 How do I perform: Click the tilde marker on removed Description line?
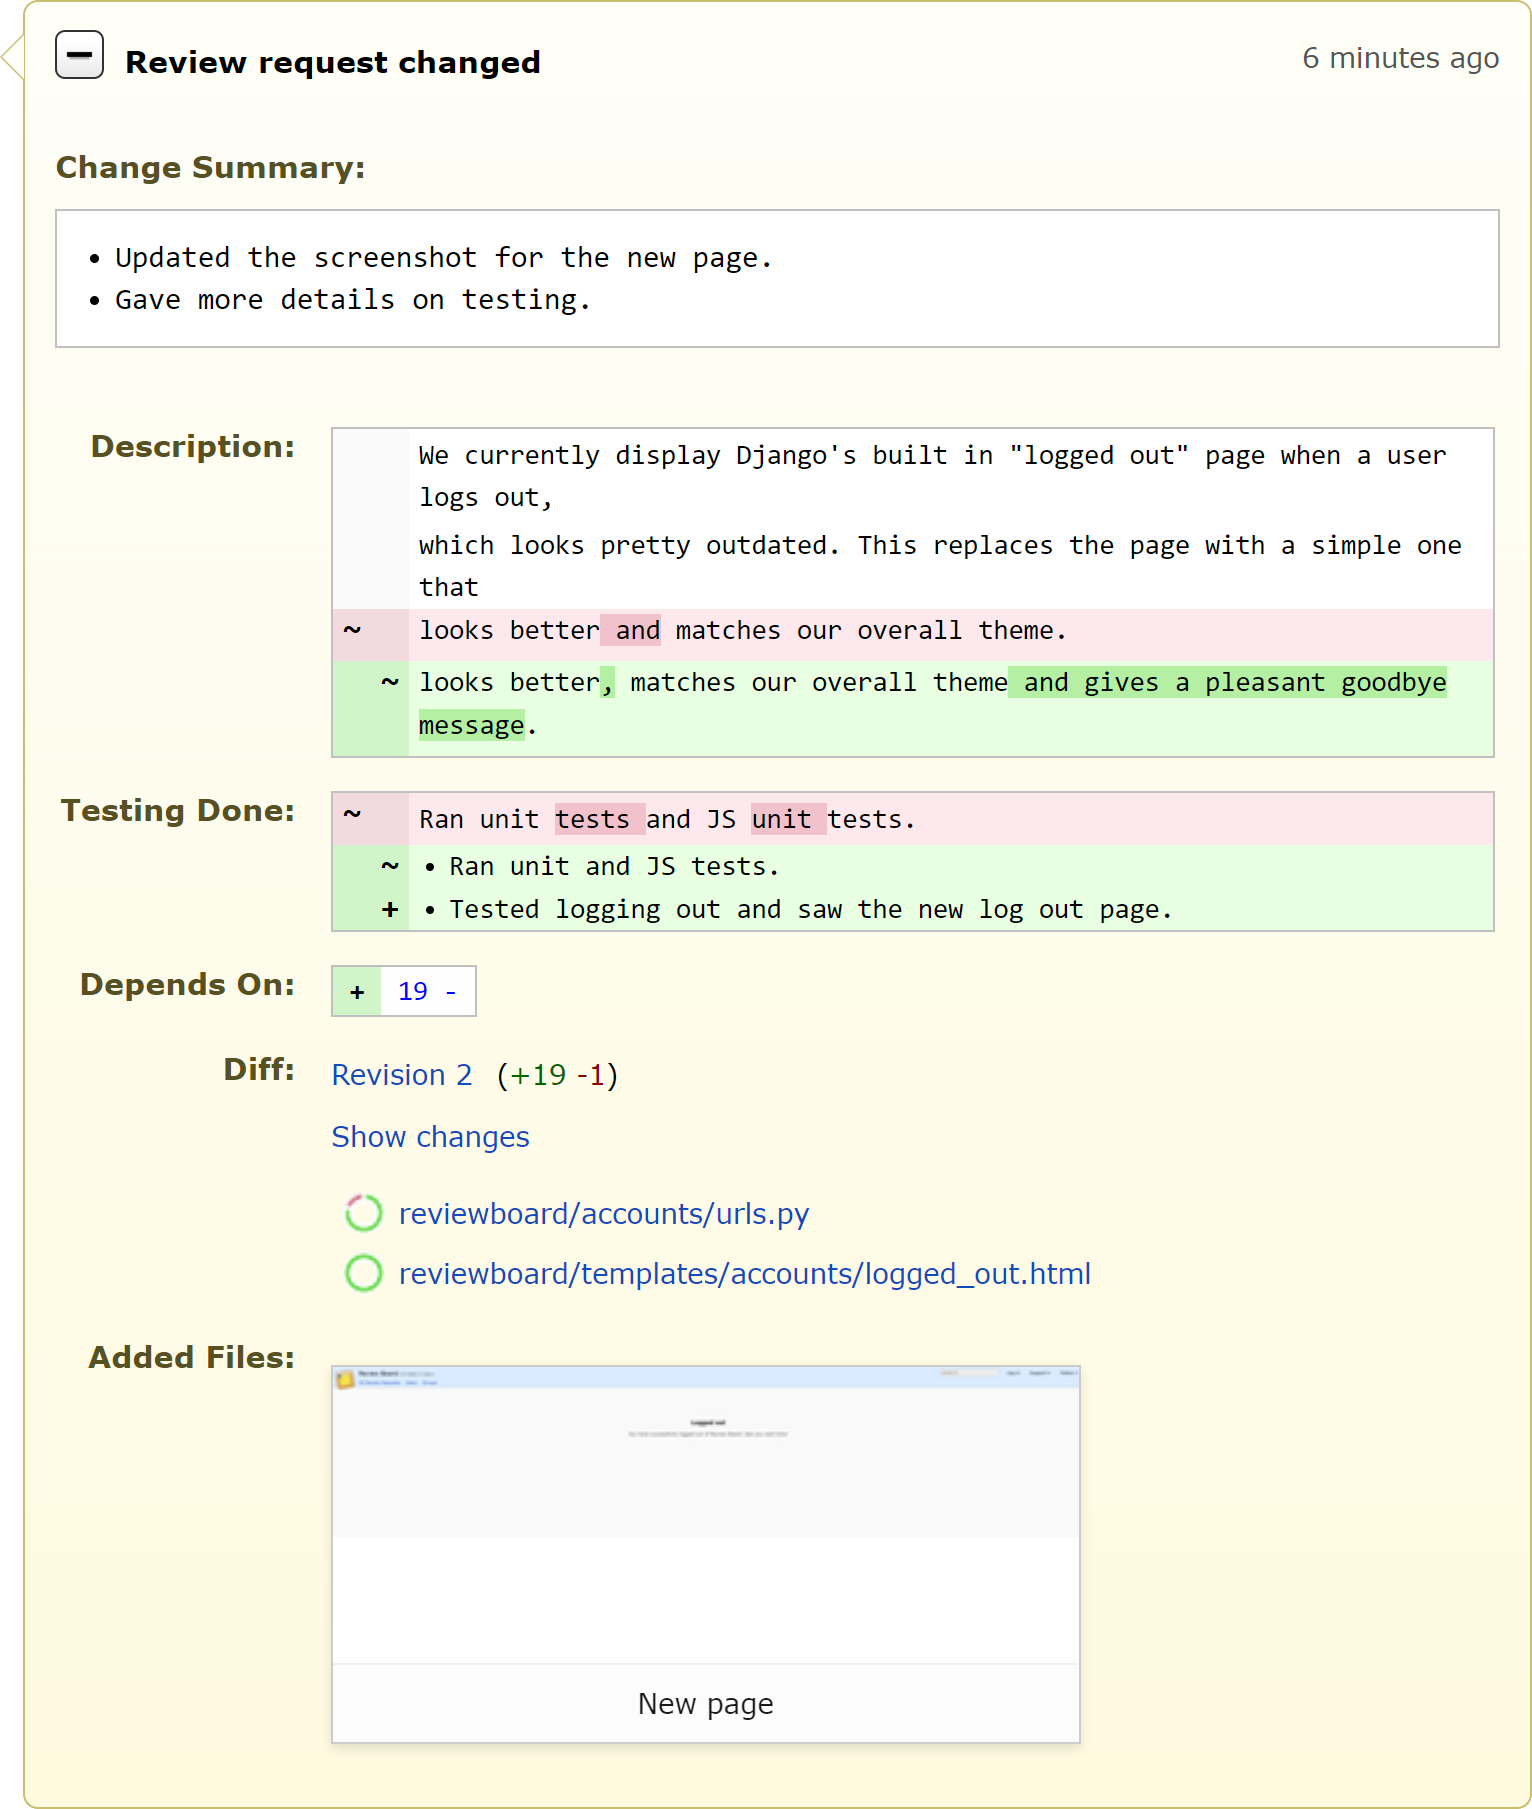pos(352,630)
